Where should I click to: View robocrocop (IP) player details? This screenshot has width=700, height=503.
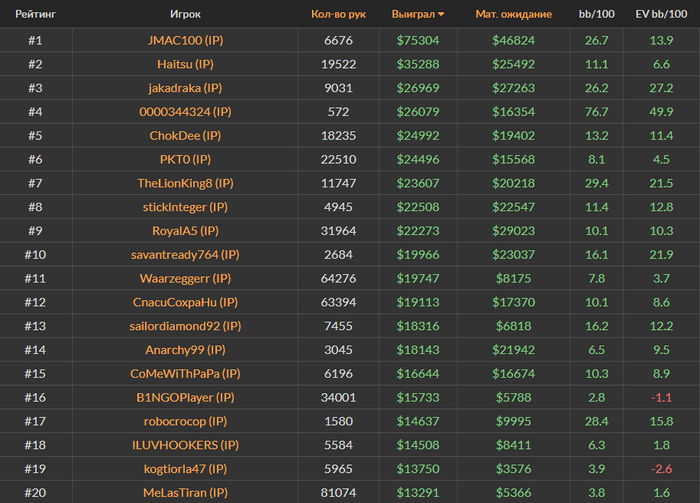point(185,421)
